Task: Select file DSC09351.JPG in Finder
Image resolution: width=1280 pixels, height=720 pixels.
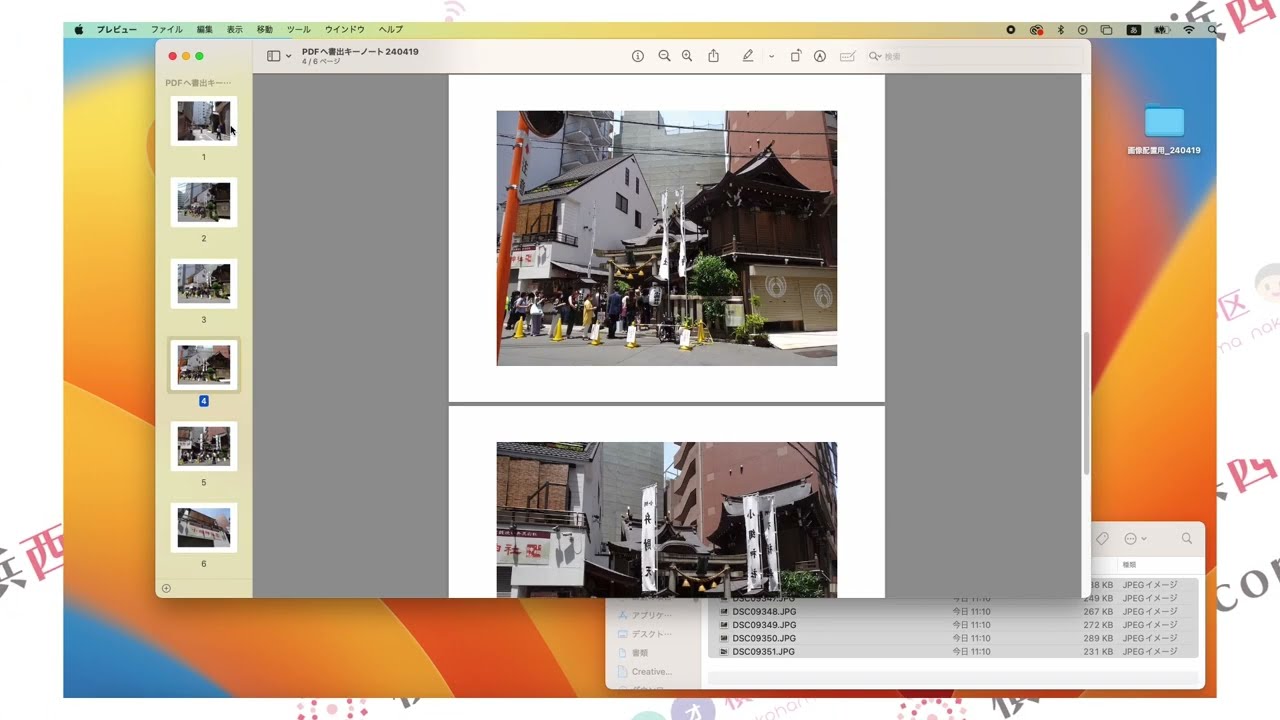Action: [764, 652]
